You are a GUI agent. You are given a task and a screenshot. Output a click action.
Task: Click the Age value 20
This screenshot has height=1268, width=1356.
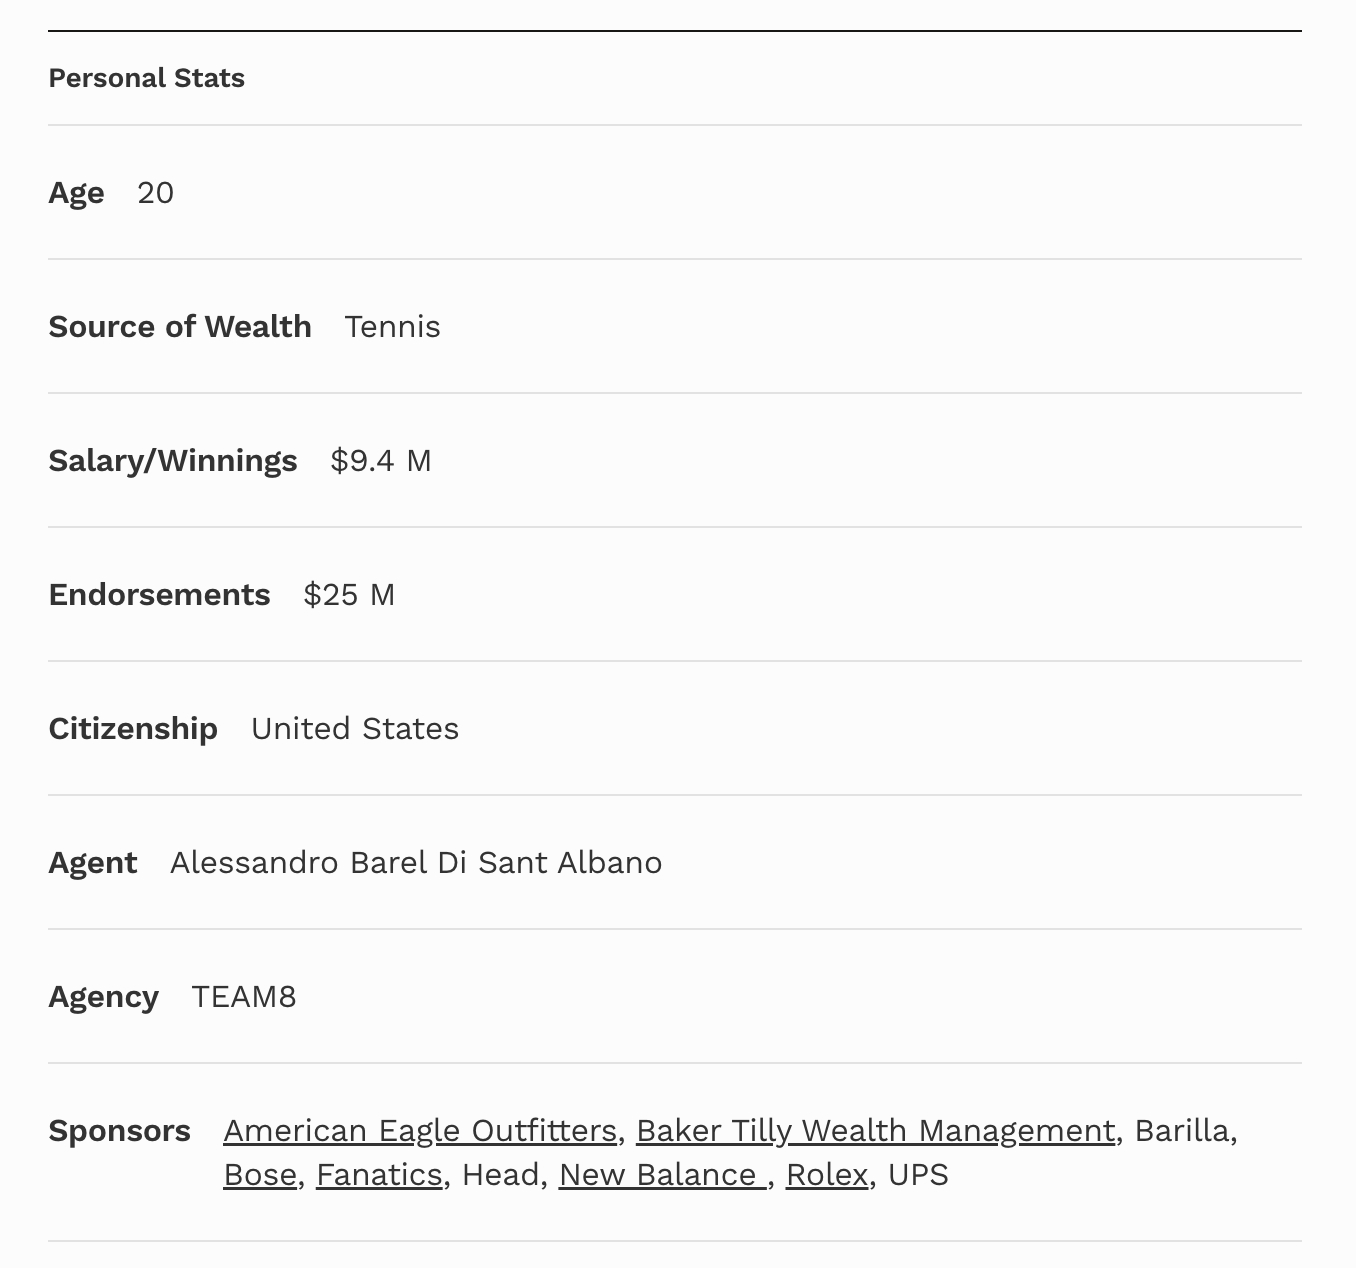tap(155, 193)
